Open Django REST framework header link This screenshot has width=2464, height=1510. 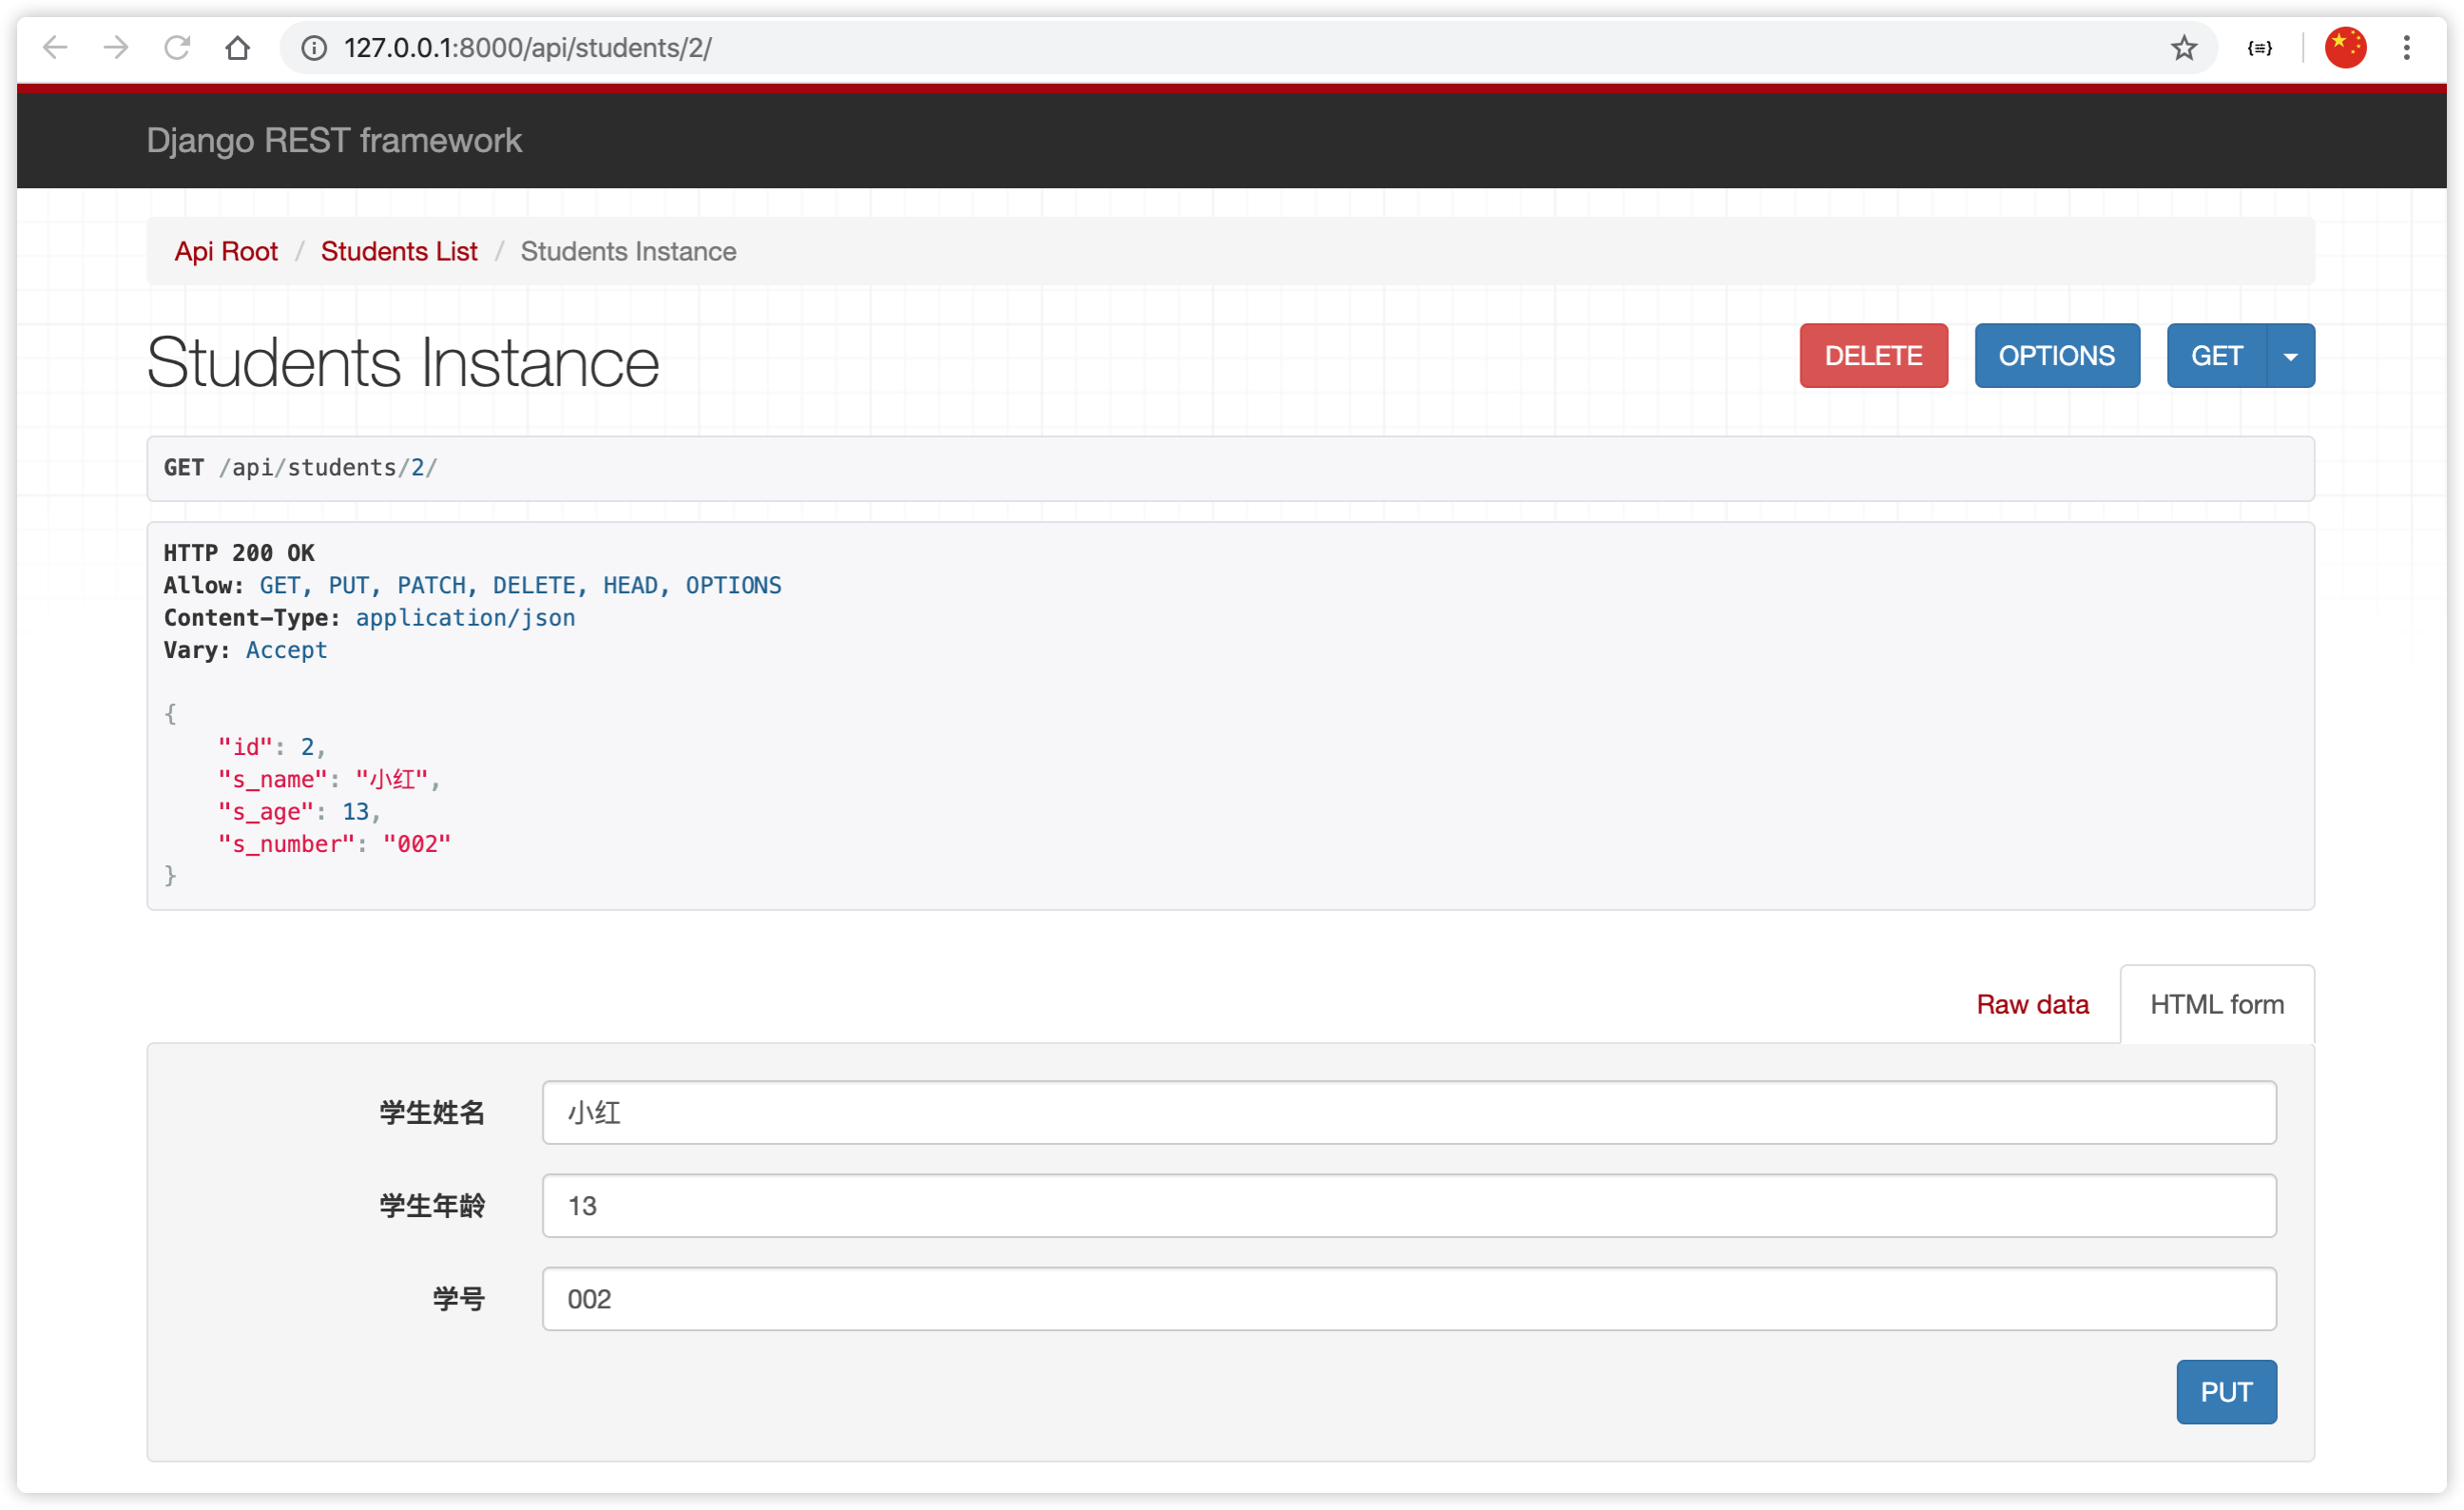point(334,141)
